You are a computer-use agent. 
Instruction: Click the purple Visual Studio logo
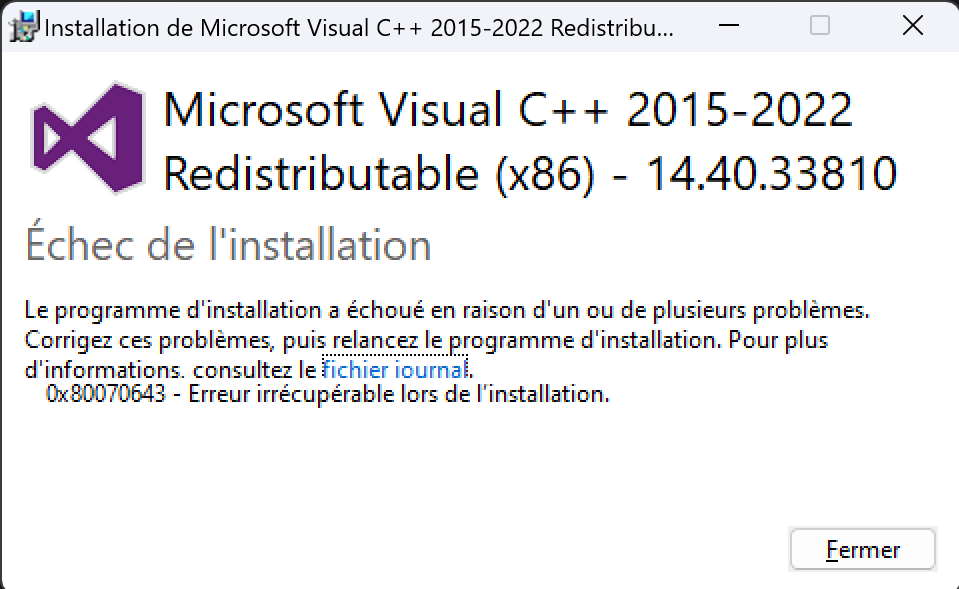[88, 138]
